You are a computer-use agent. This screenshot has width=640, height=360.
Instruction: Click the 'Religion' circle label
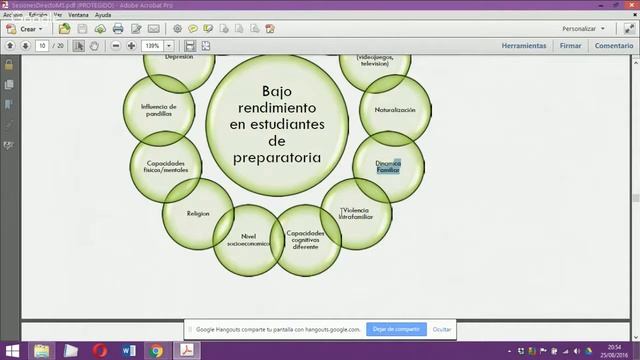coord(198,213)
